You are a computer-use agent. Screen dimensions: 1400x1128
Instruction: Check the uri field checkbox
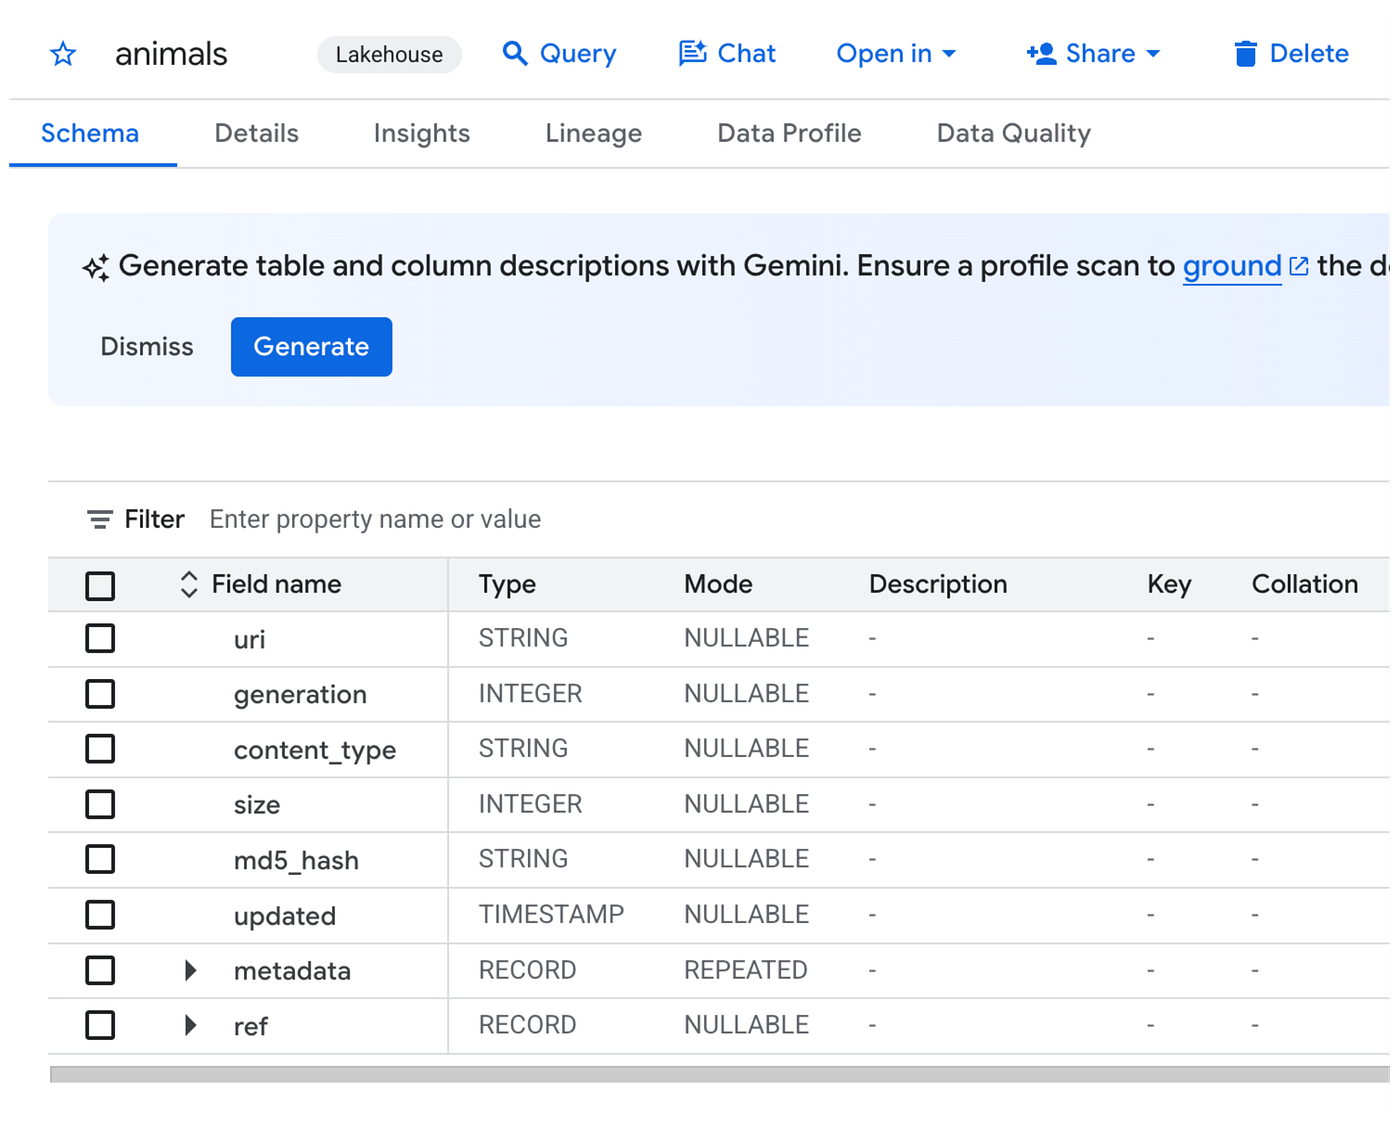tap(100, 638)
